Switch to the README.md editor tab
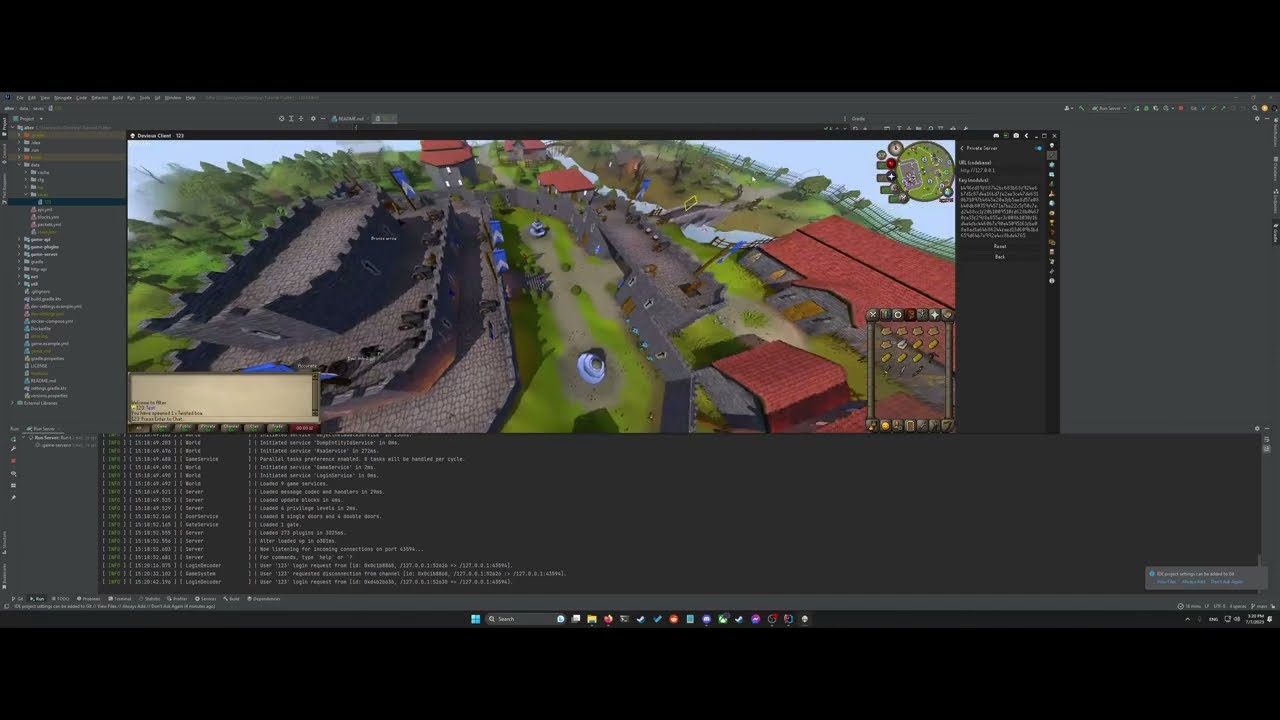Screen dimensions: 1280x720 [x=348, y=118]
